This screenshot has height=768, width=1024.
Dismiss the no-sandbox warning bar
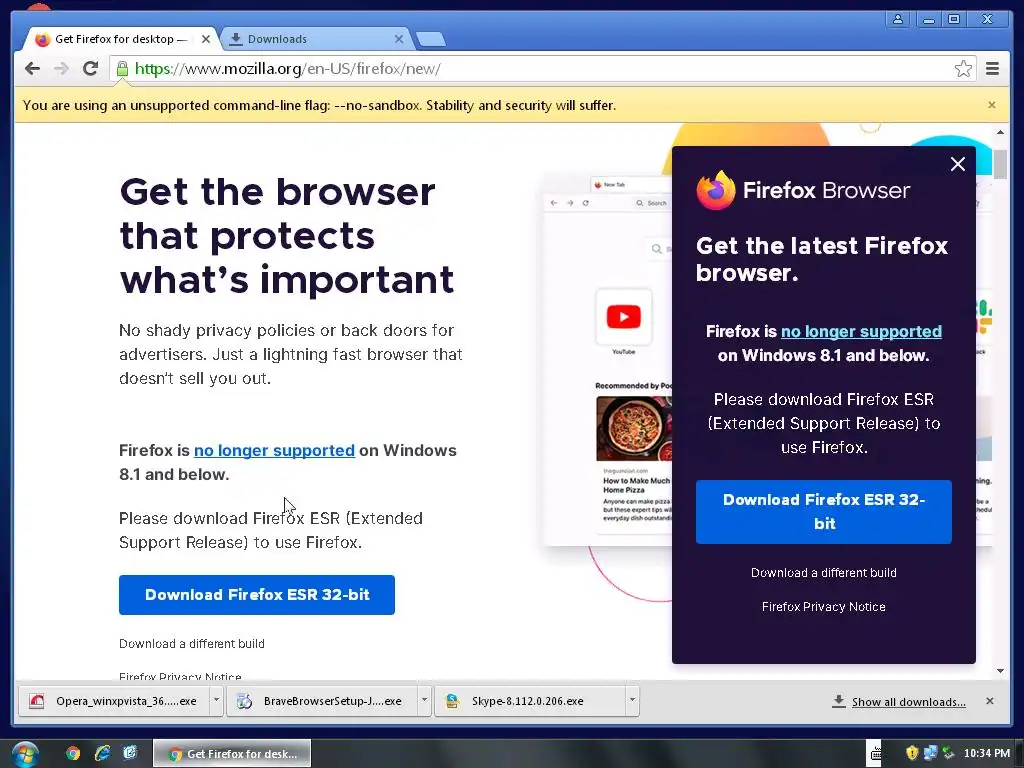[x=991, y=105]
